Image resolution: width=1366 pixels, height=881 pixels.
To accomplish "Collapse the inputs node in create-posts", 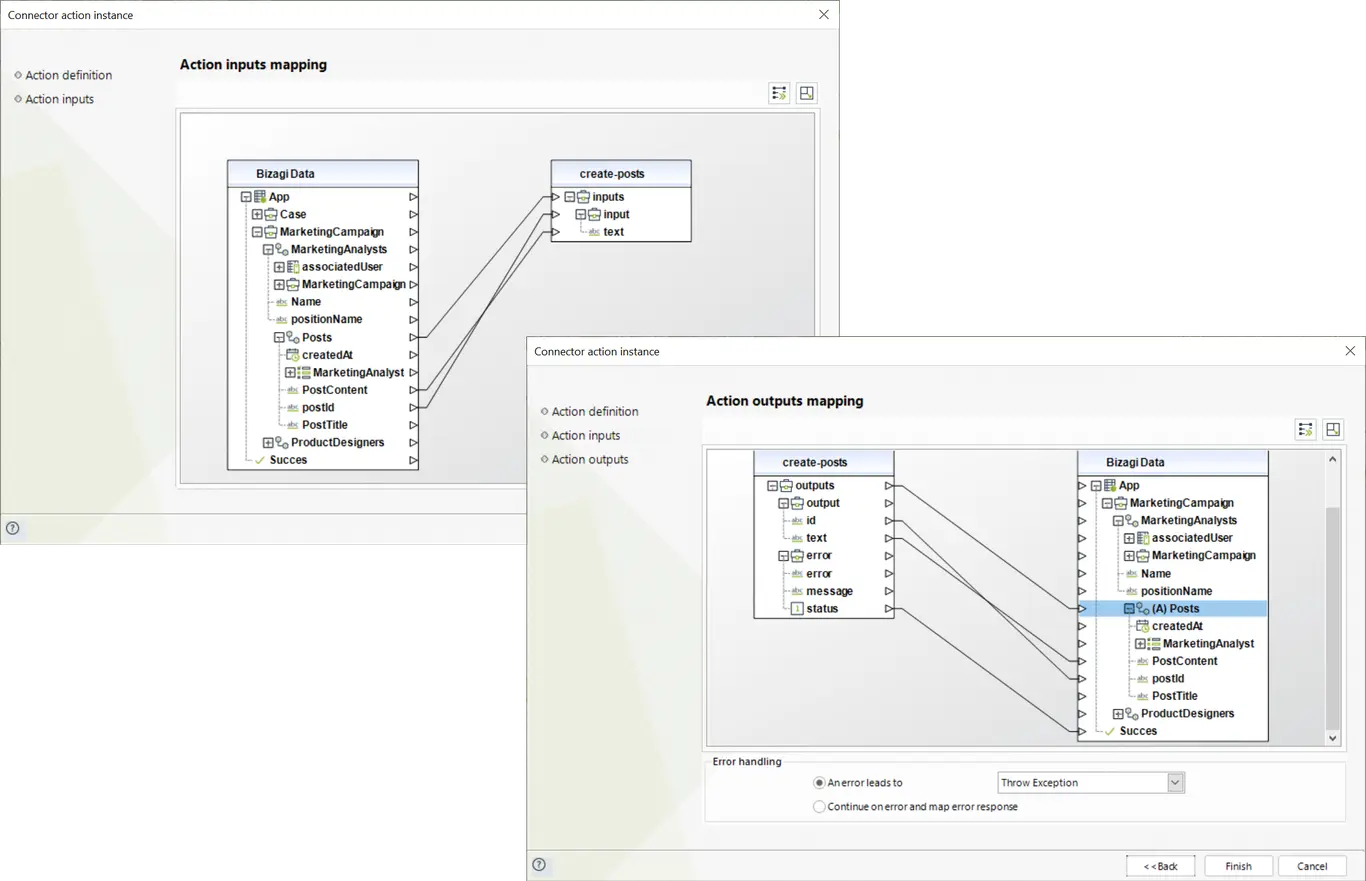I will (x=569, y=197).
